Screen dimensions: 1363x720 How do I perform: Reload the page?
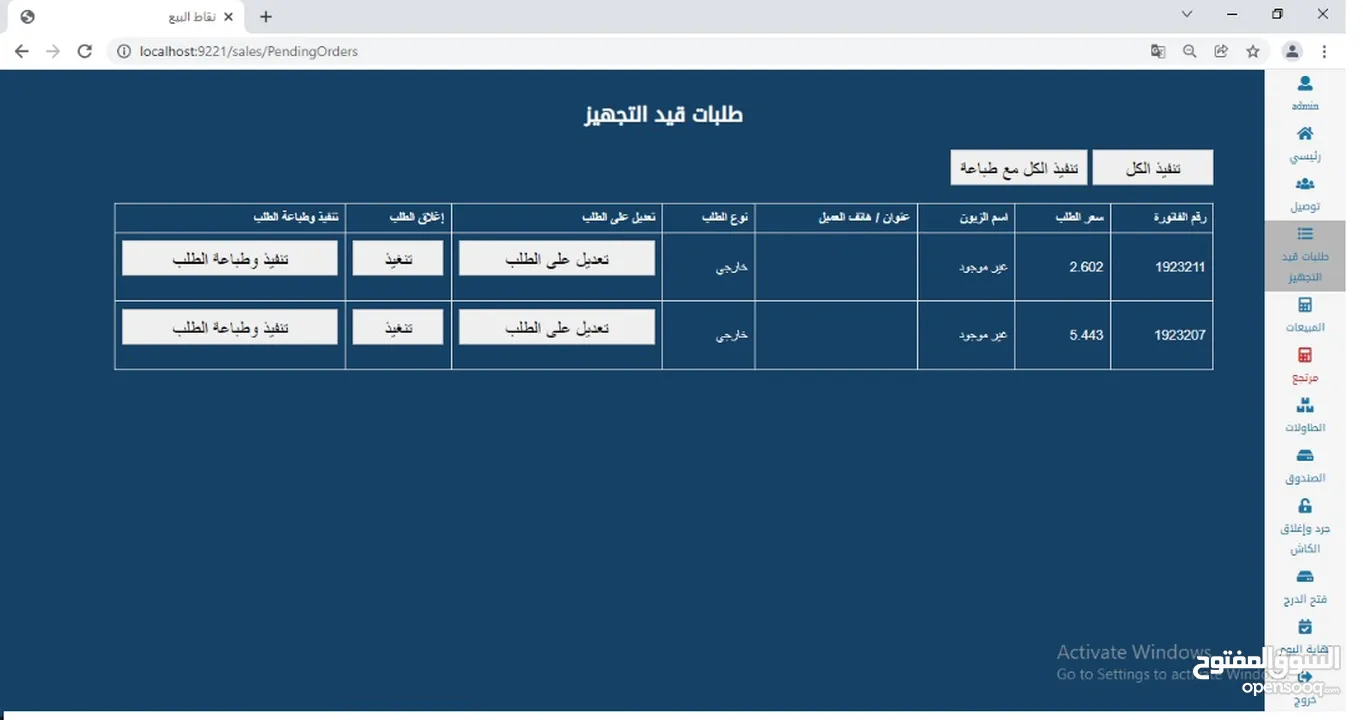pos(85,51)
